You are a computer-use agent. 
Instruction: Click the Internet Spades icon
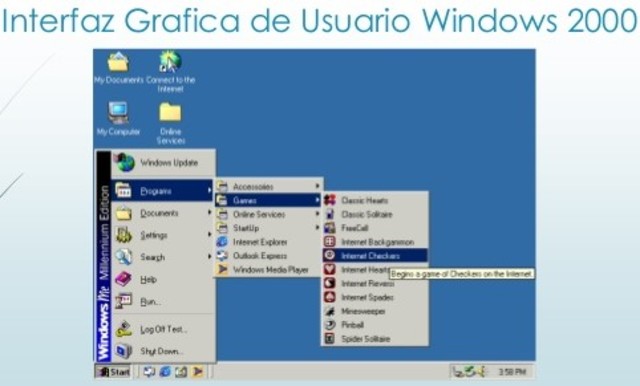pyautogui.click(x=330, y=297)
